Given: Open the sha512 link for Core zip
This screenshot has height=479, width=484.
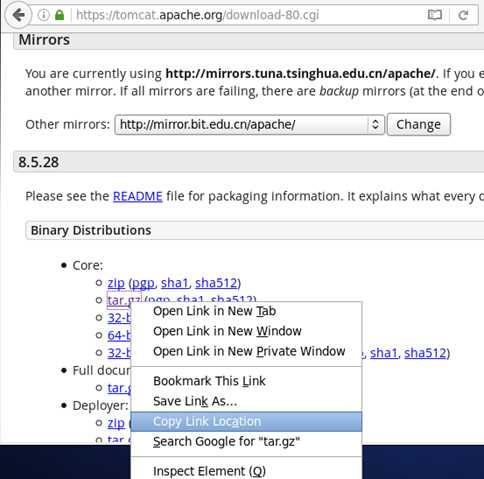Looking at the screenshot, I should tap(216, 283).
